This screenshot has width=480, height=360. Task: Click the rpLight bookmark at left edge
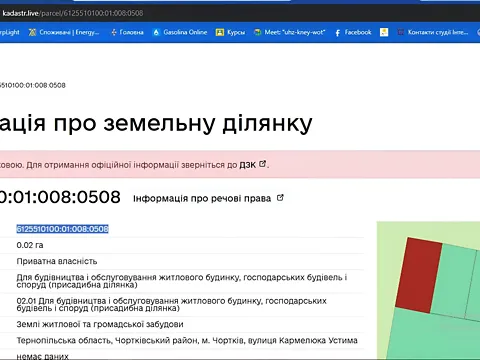point(10,32)
